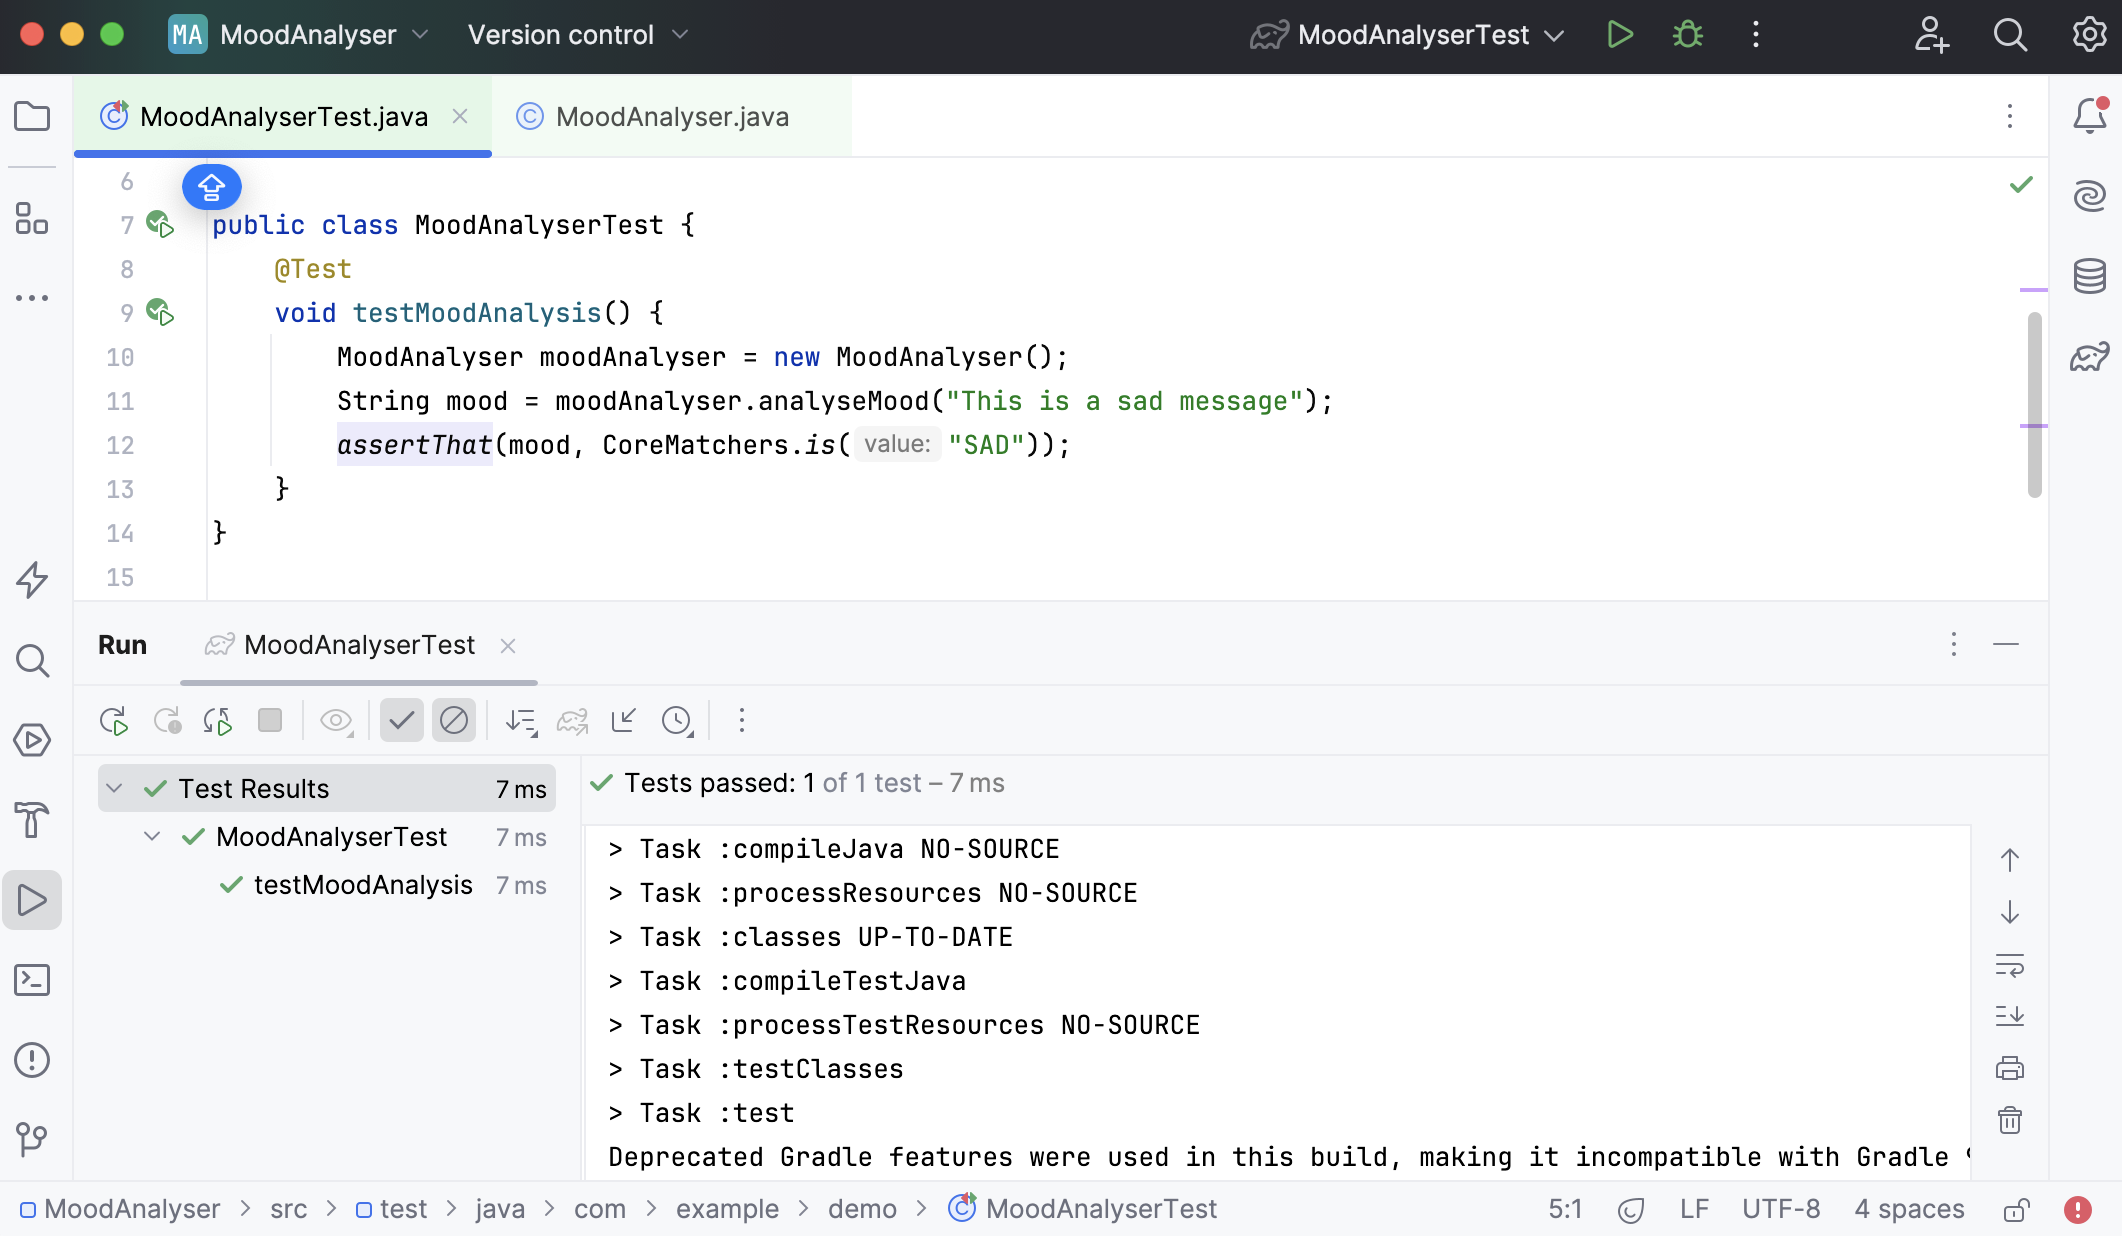Open the Version Control tool window

pos(33,1140)
